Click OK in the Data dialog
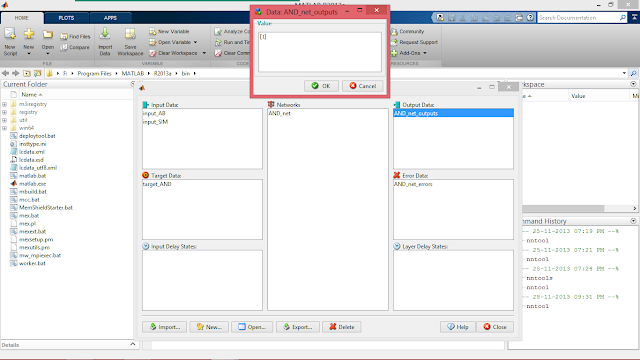This screenshot has width=640, height=360. click(321, 86)
